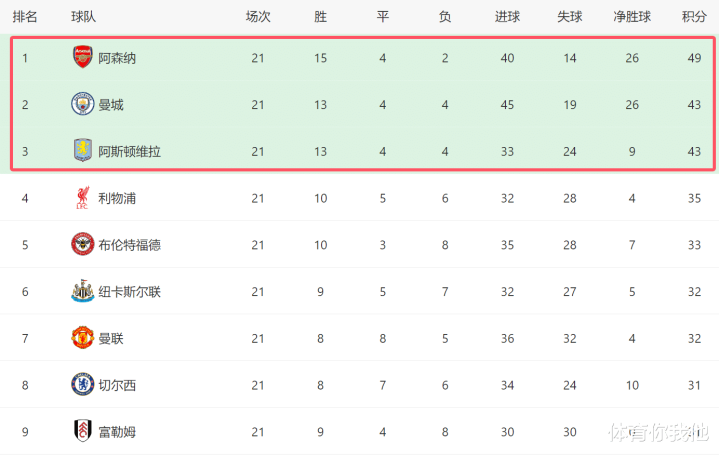Viewport: 719px width, 455px height.
Task: Click the 富勒姆 team name
Action: pyautogui.click(x=118, y=431)
